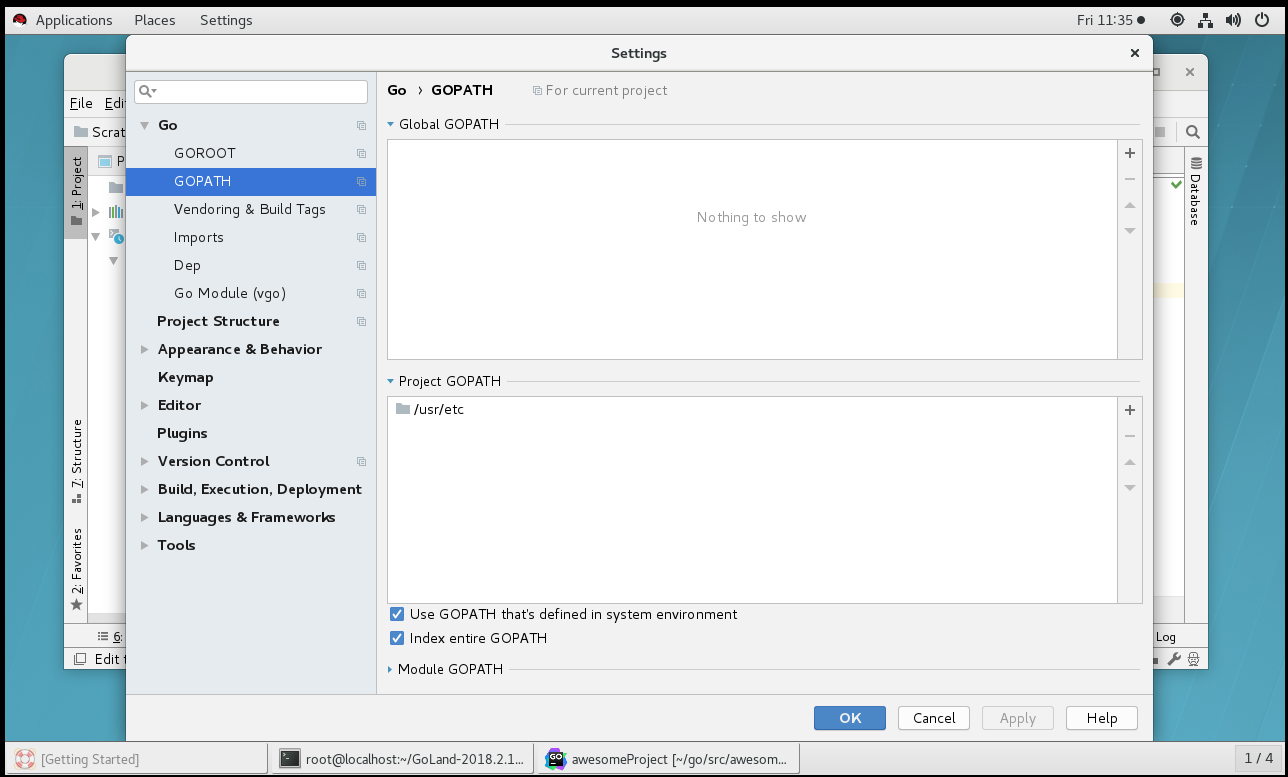1288x777 pixels.
Task: Switch to terminal root@localhost taskbar item
Action: 402,759
